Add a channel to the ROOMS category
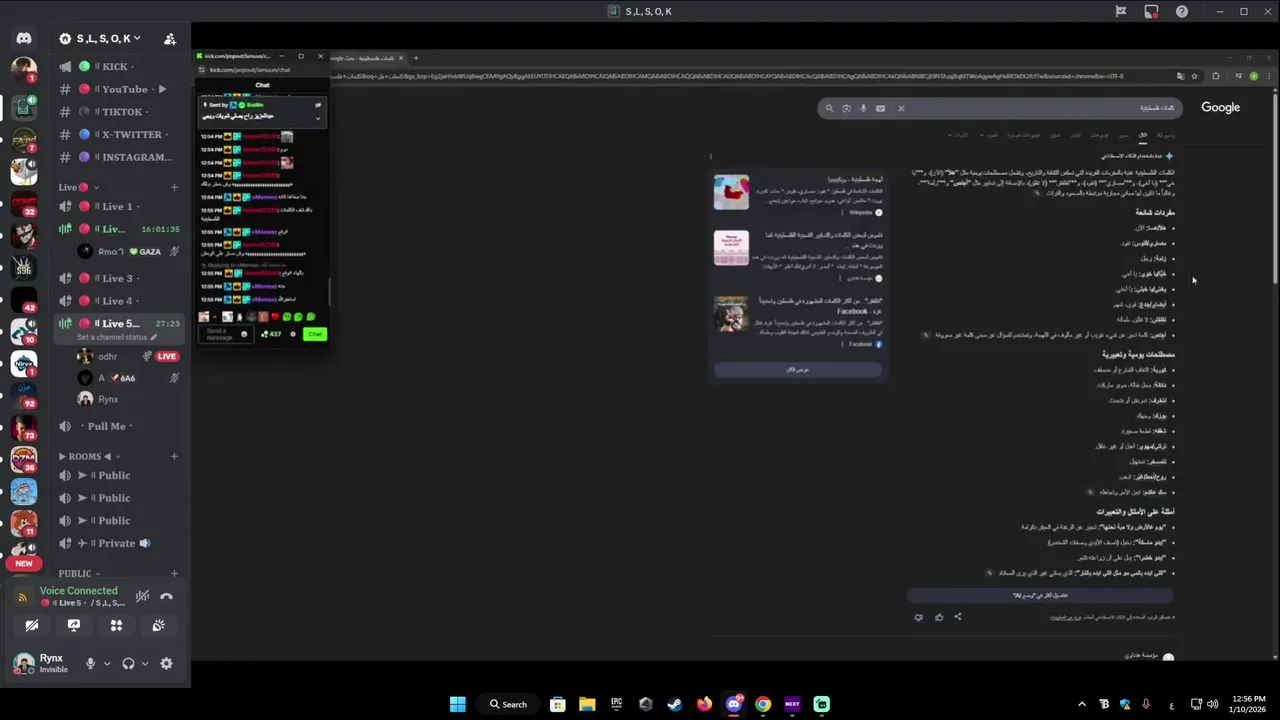This screenshot has height=720, width=1280. 174,456
